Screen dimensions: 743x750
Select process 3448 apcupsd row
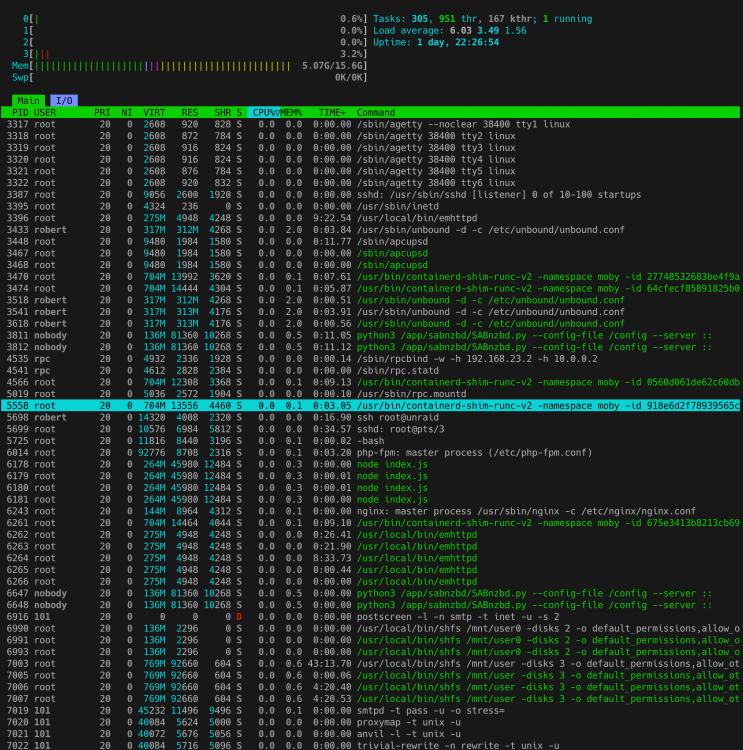[x=370, y=242]
